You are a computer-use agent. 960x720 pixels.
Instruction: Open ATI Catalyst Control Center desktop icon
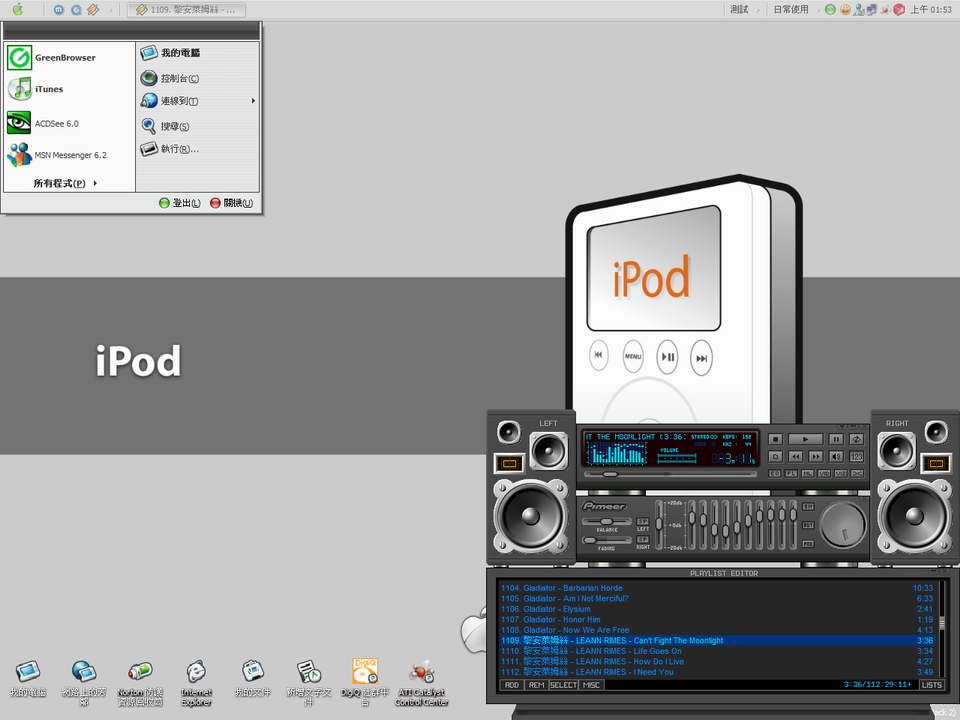422,683
